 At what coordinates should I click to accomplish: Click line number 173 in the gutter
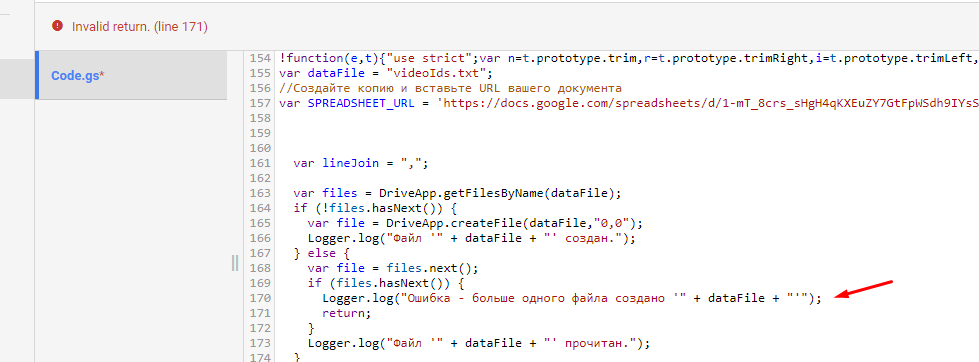coord(259,343)
